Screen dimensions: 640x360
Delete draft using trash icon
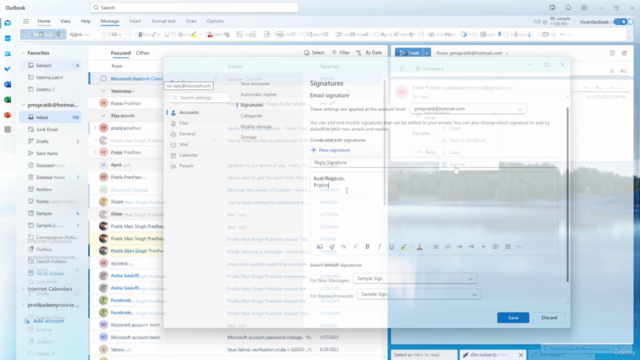(612, 53)
